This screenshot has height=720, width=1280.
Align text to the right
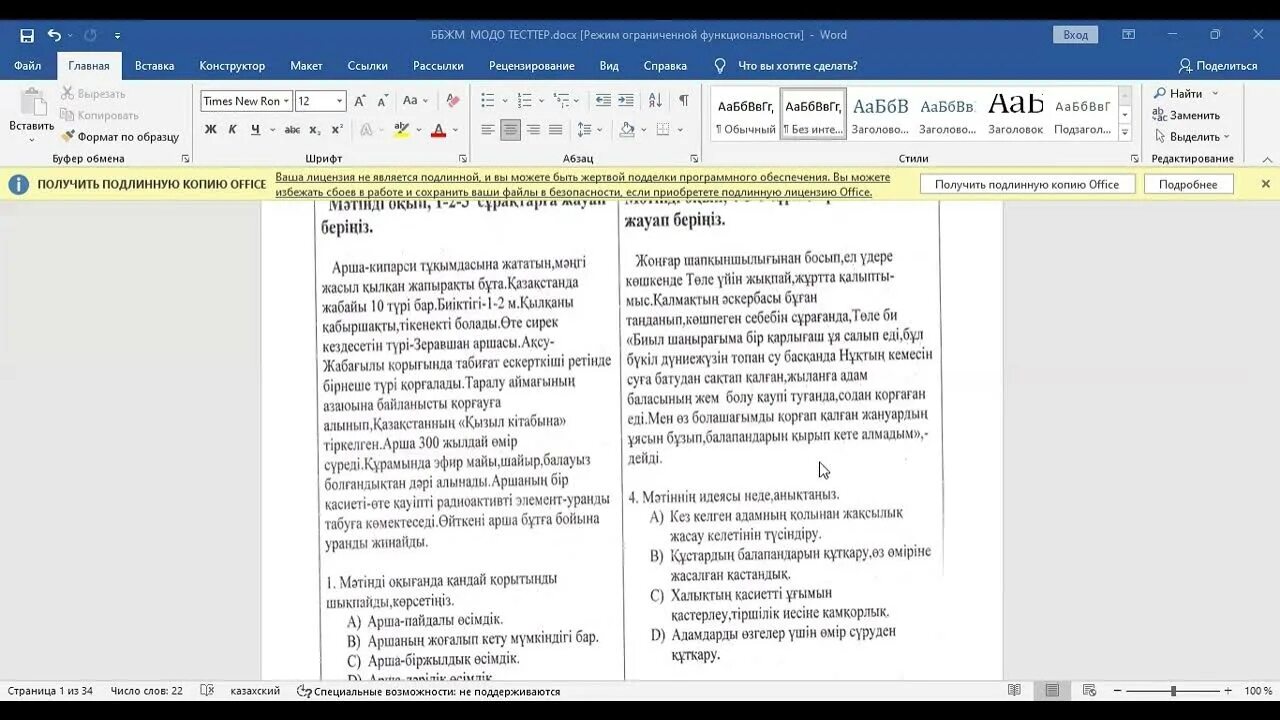(533, 130)
